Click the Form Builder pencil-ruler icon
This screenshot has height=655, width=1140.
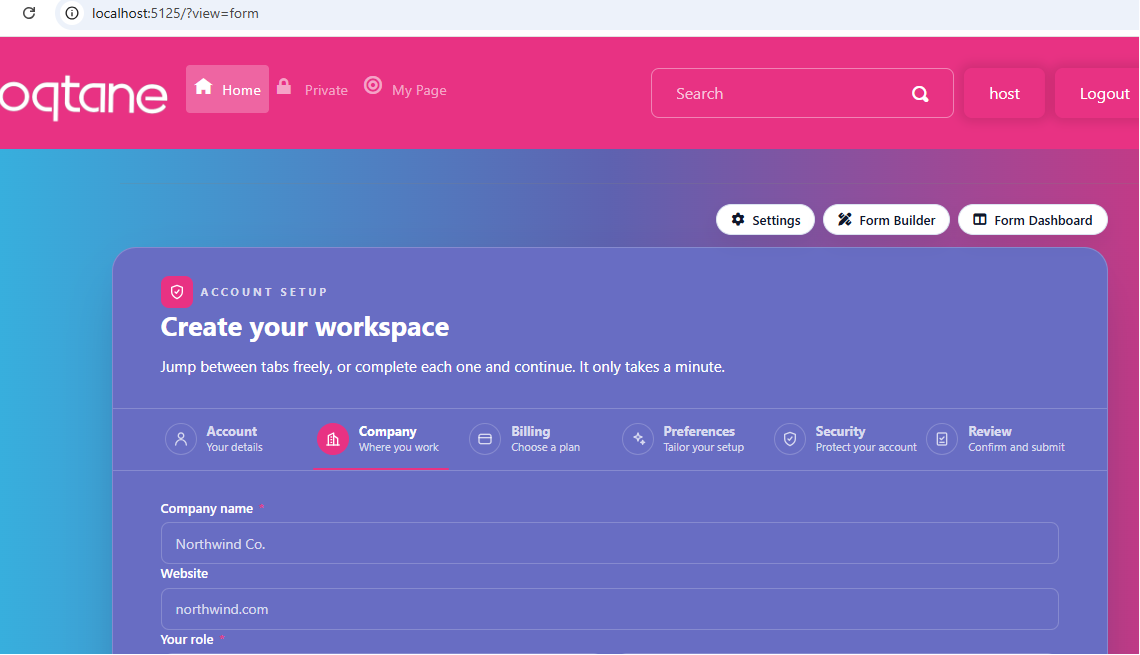tap(845, 220)
